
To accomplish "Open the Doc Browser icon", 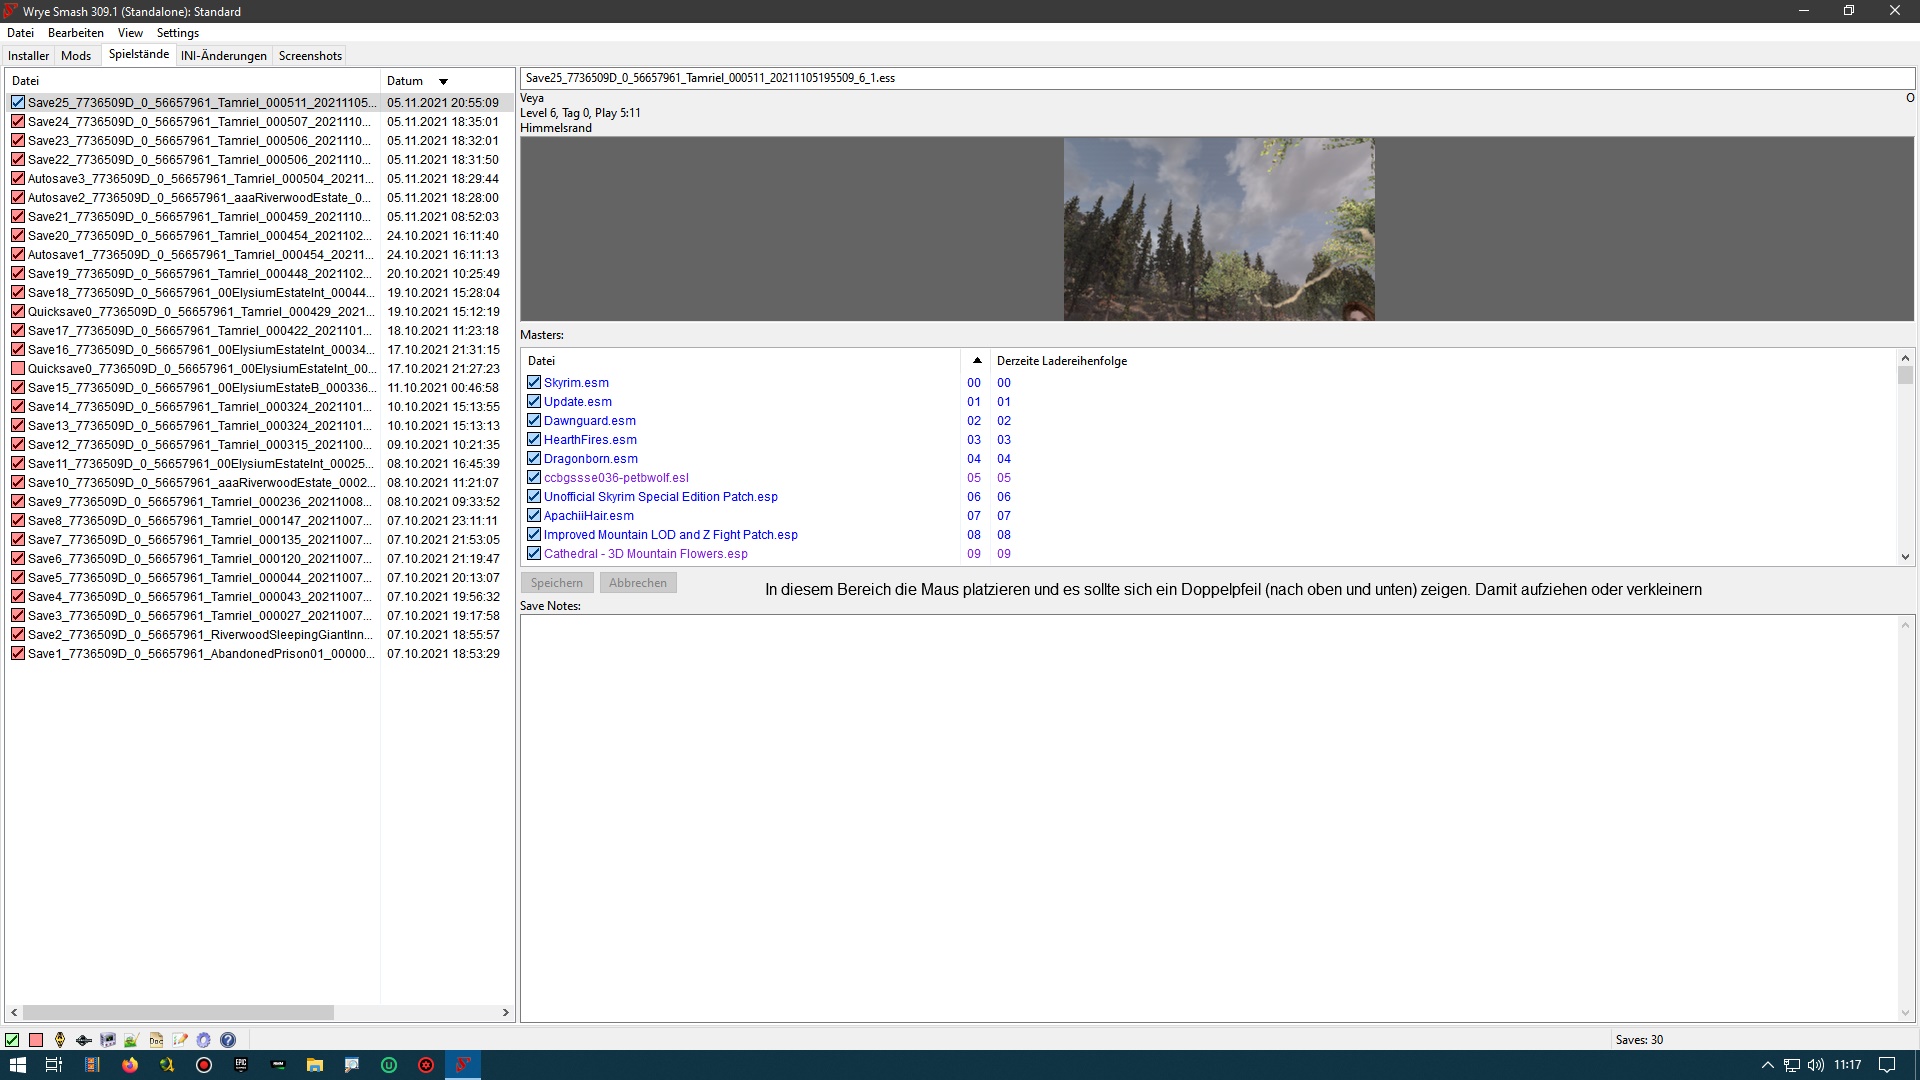I will point(156,1040).
